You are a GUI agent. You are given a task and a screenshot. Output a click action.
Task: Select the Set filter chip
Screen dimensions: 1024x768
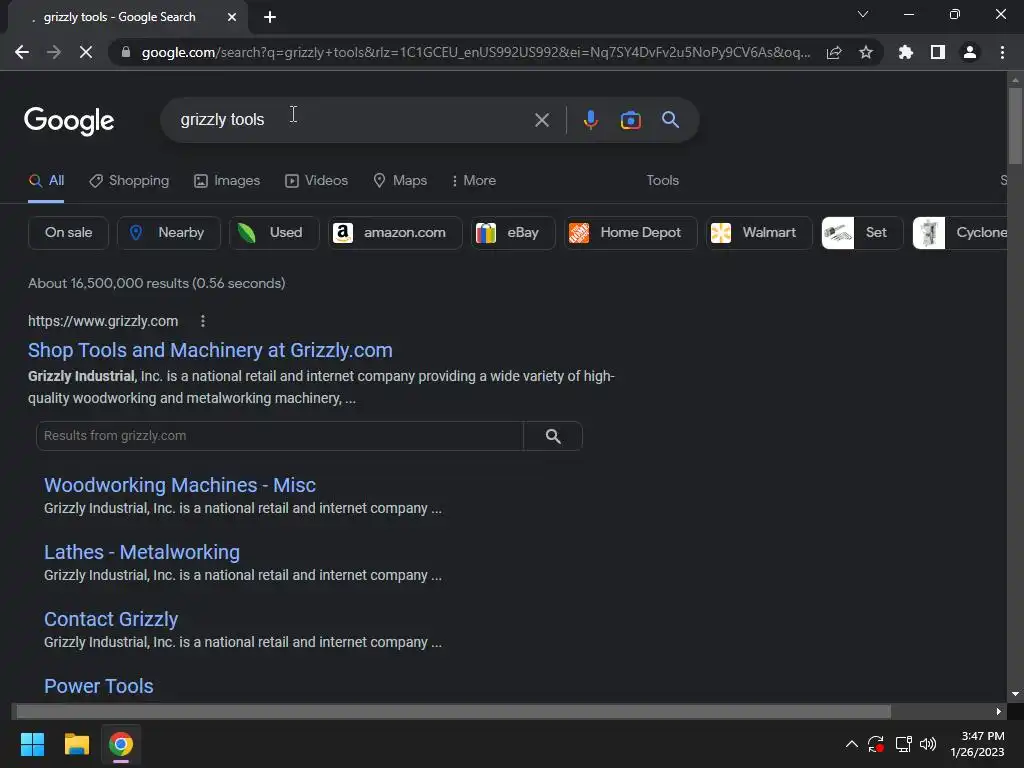pos(862,232)
